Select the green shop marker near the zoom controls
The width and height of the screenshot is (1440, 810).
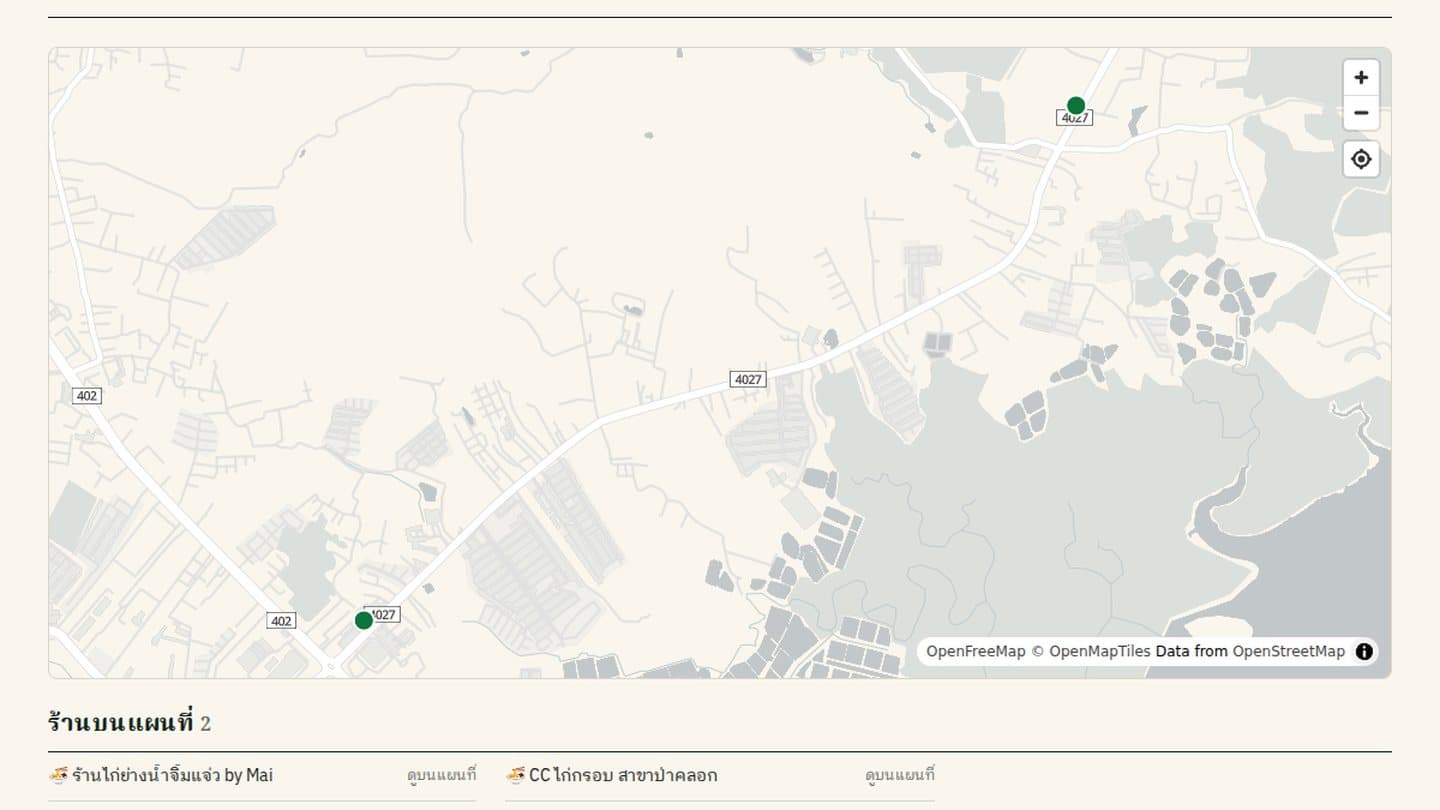coord(1076,106)
